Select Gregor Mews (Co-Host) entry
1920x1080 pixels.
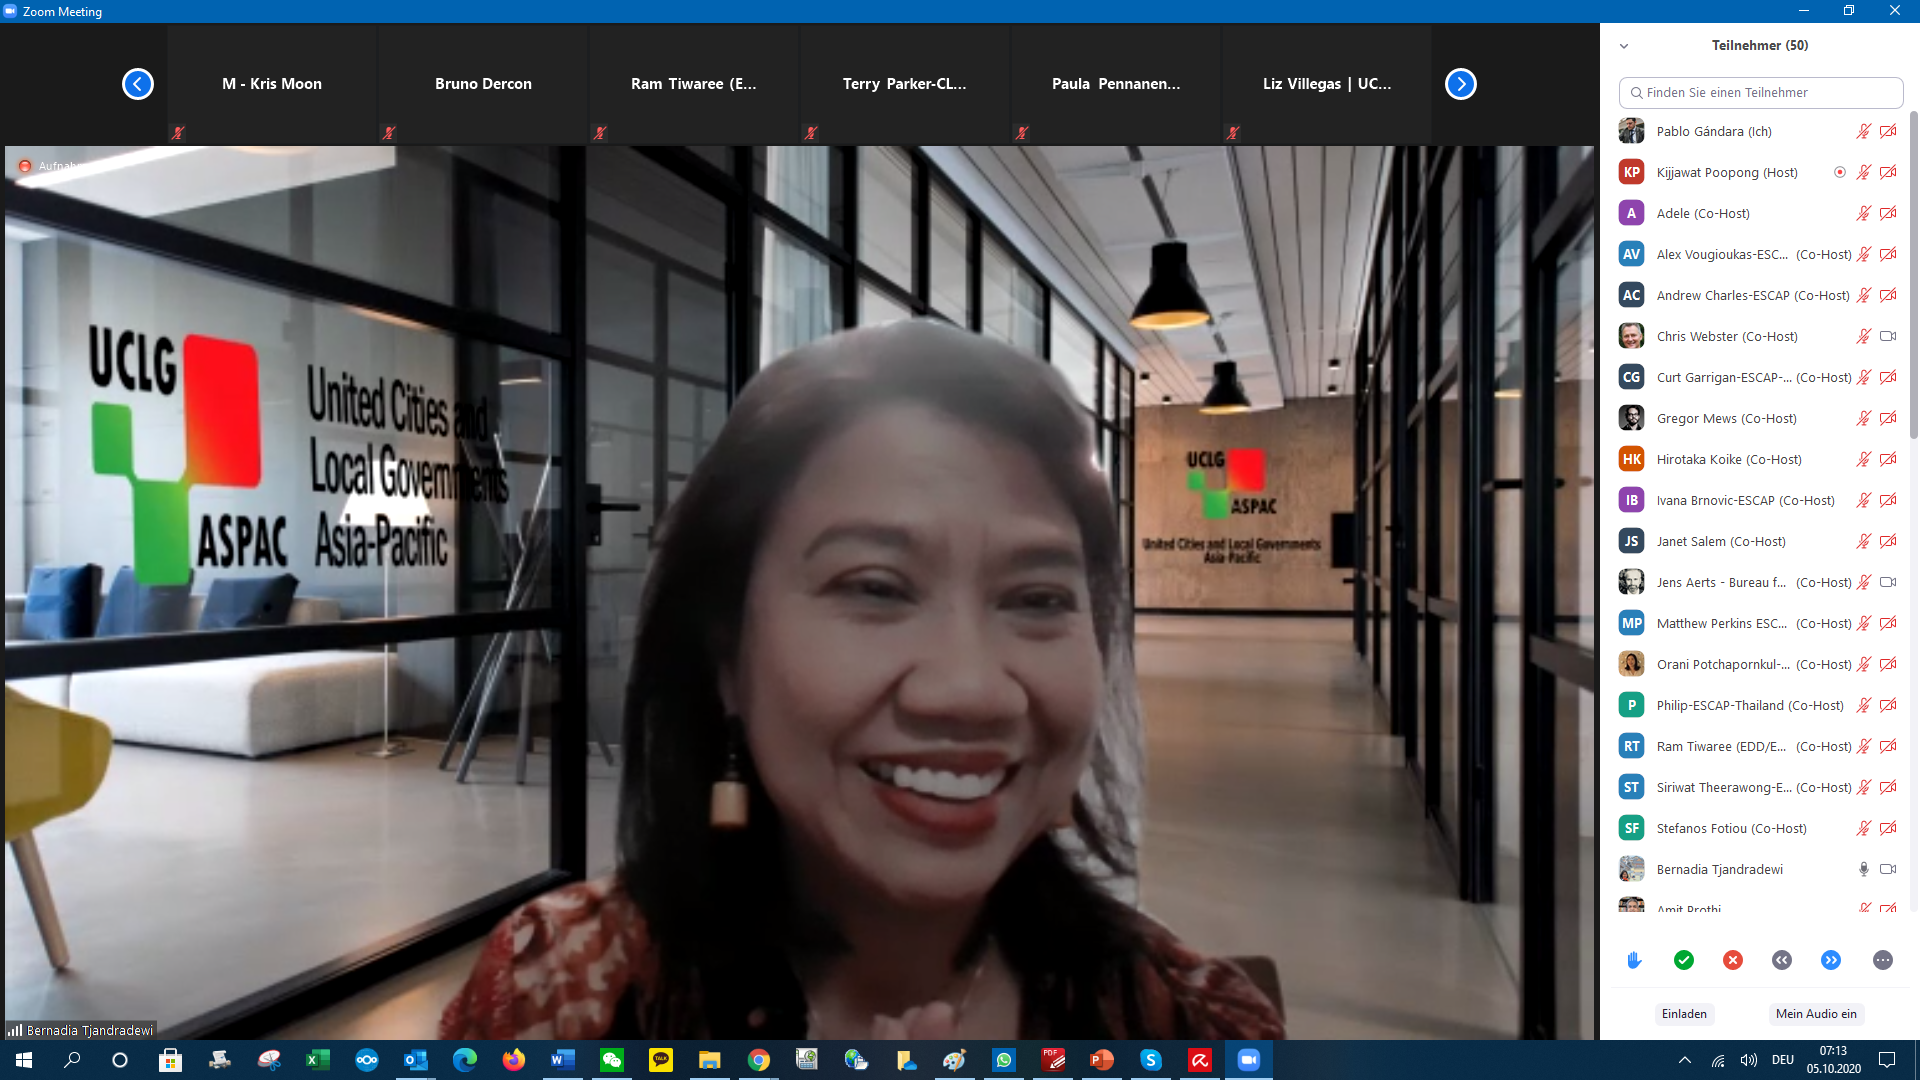coord(1726,418)
